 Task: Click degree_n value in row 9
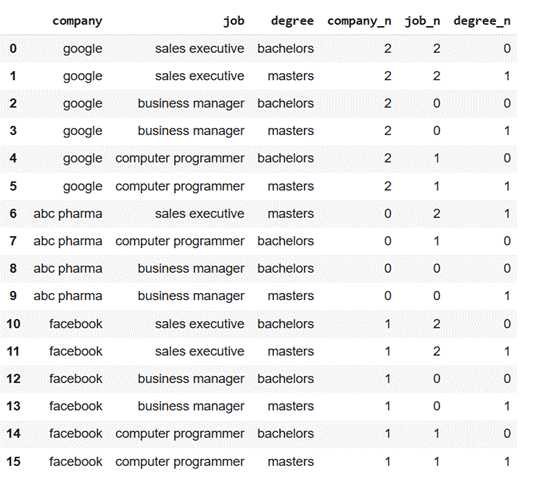pos(507,296)
